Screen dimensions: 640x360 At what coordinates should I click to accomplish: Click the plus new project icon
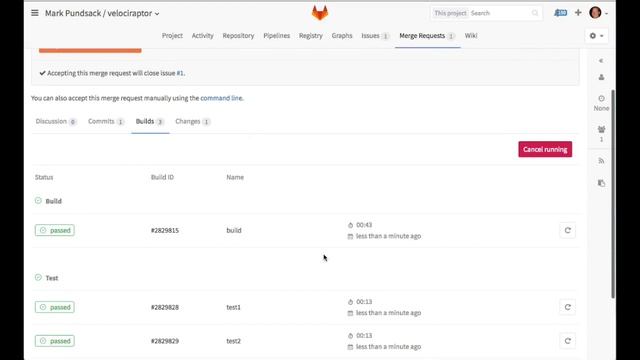pyautogui.click(x=578, y=13)
